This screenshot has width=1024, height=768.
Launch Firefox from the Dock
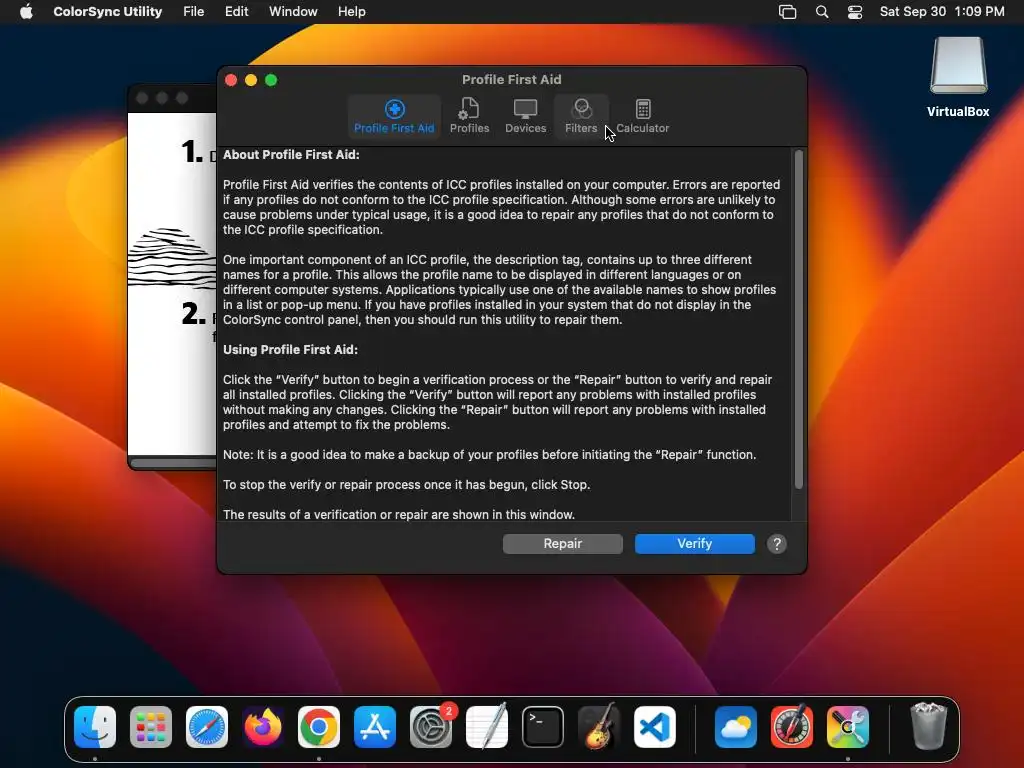[263, 726]
